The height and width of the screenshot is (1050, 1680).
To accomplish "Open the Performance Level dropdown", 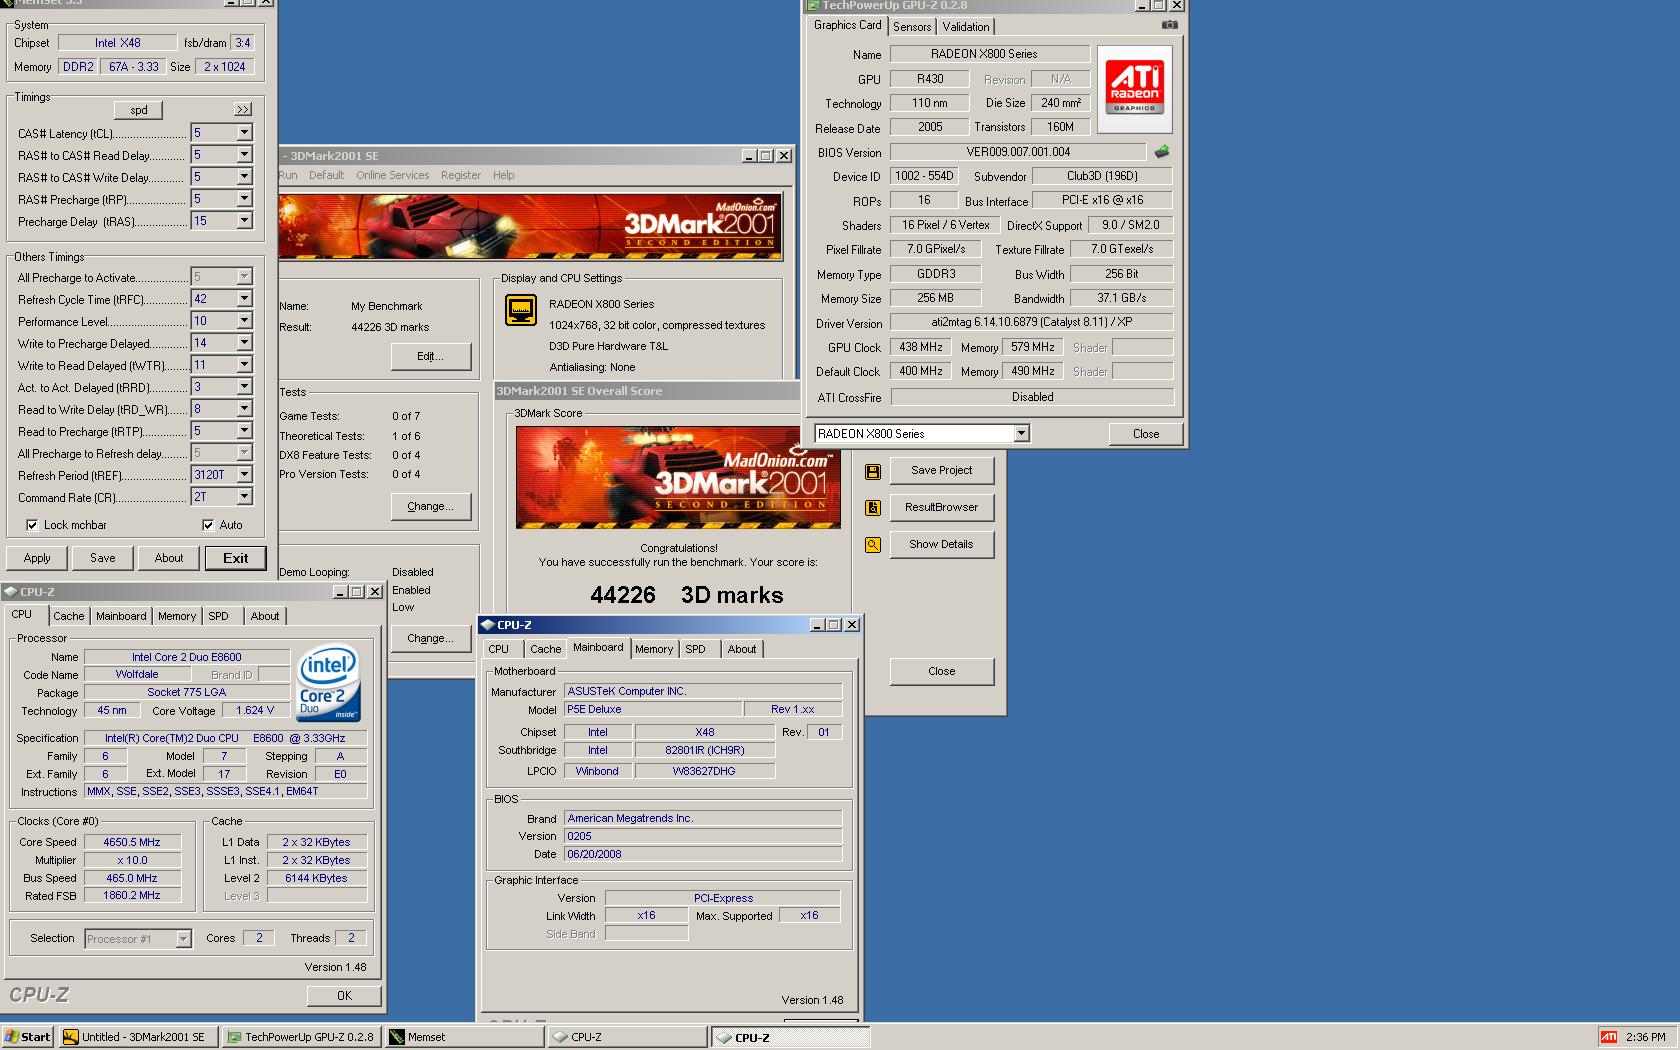I will (x=244, y=321).
